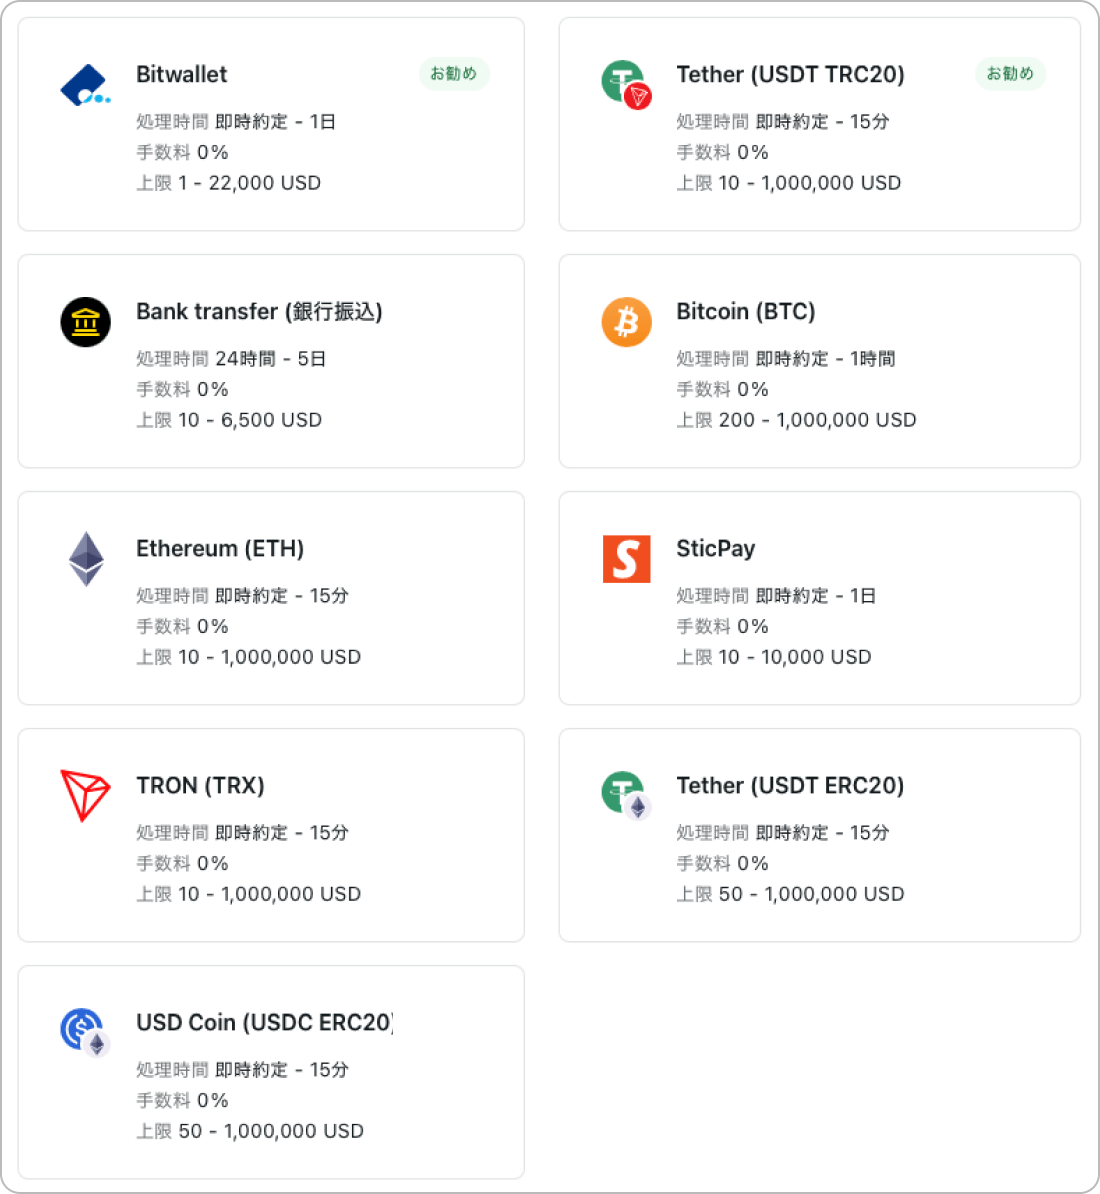Click the Tether TRC20 coin icon
Viewport: 1100px width, 1194px height.
point(627,85)
